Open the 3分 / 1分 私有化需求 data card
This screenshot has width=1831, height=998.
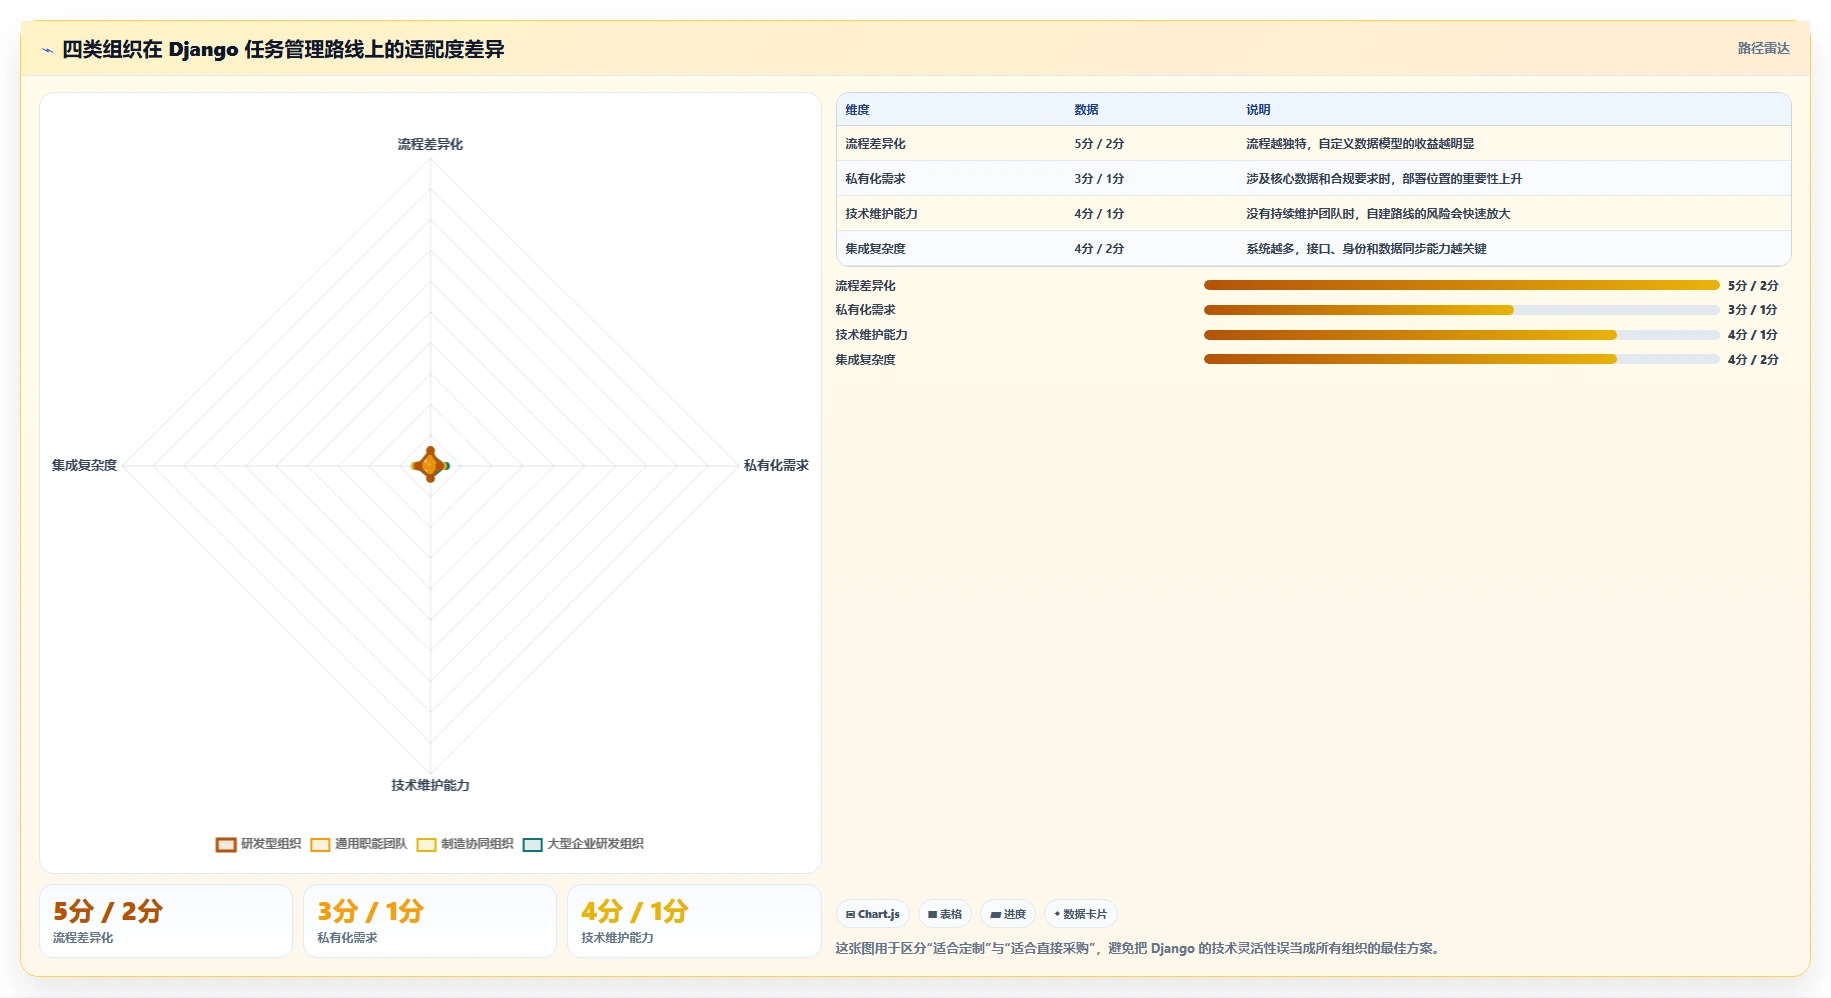430,921
